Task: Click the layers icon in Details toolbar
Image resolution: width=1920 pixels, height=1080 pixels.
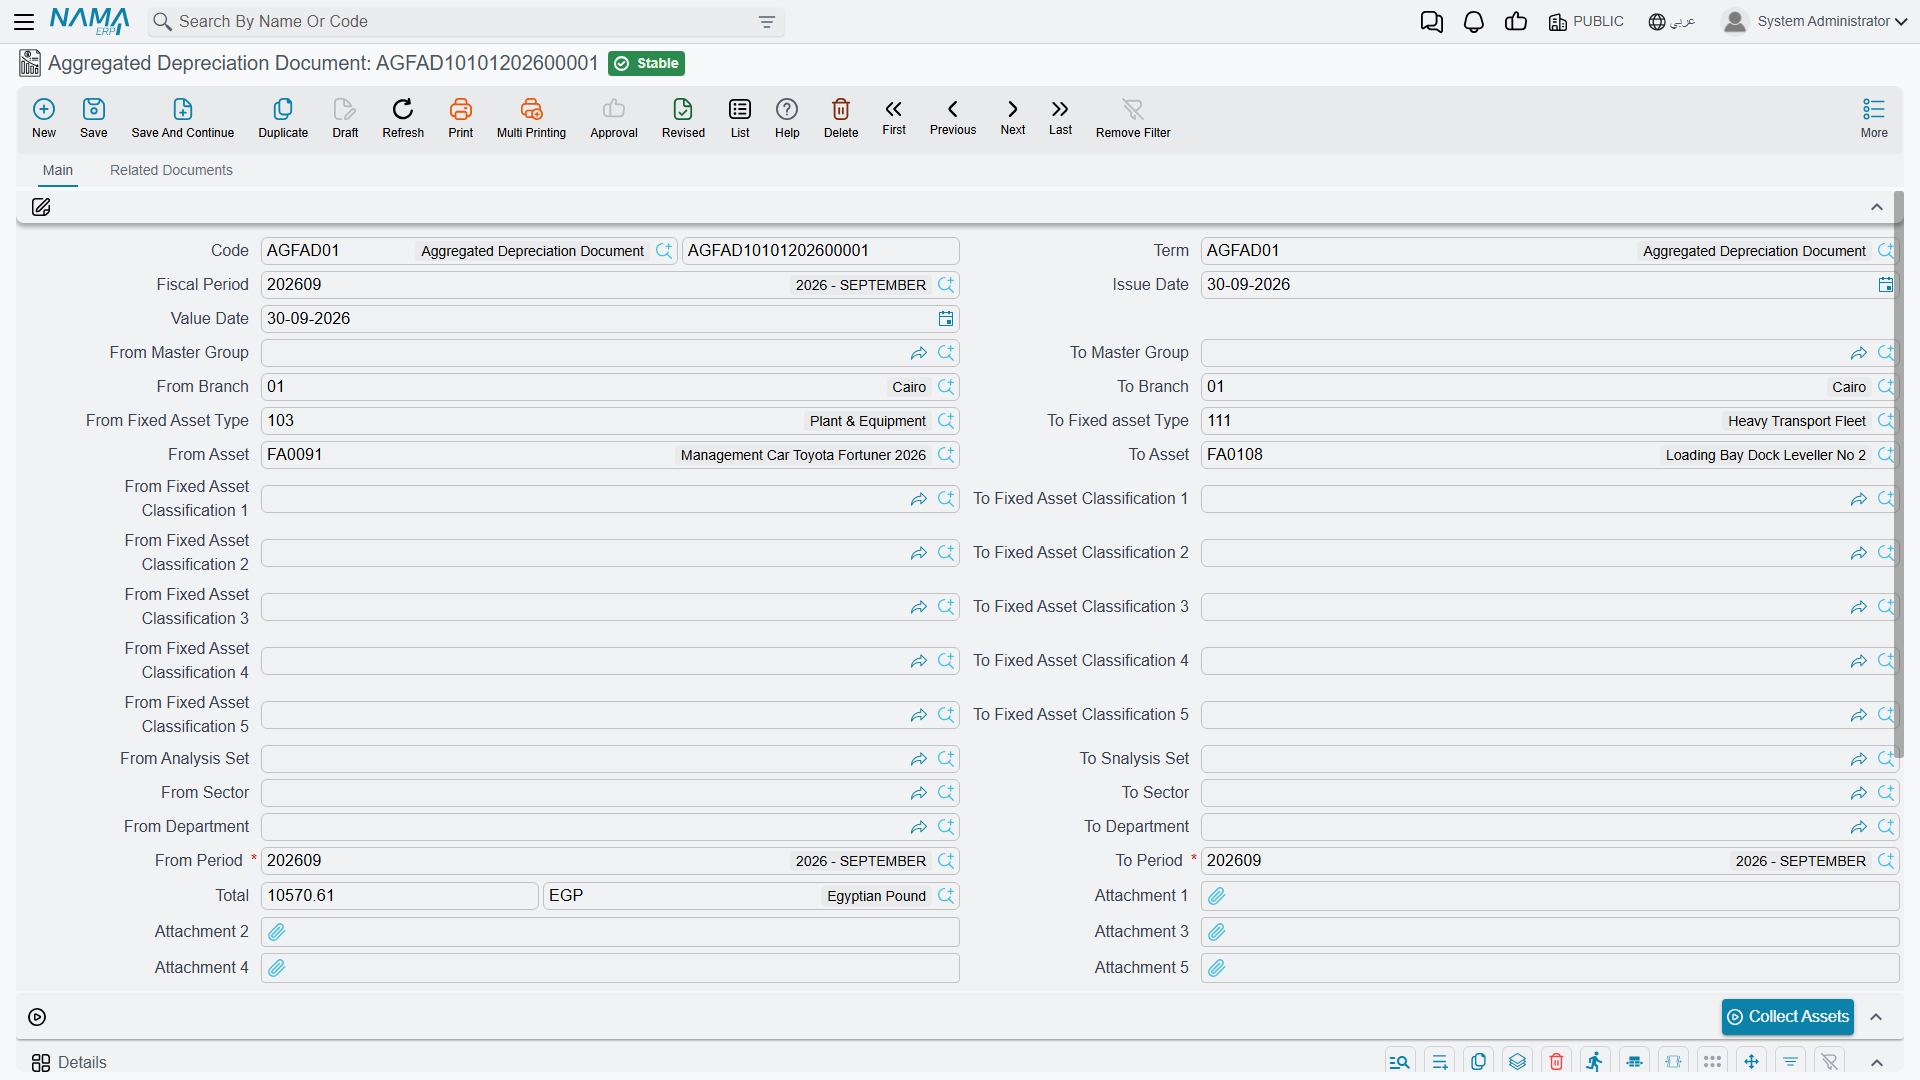Action: click(1517, 1062)
